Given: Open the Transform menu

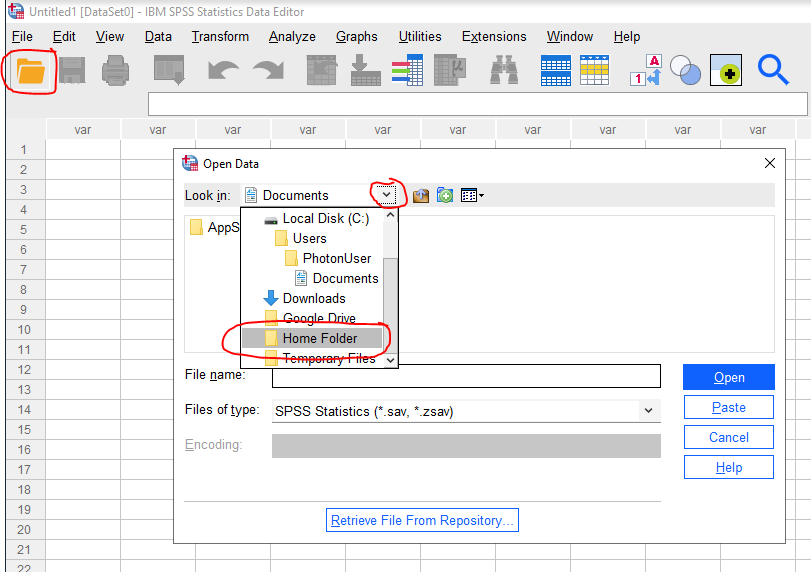Looking at the screenshot, I should (x=220, y=37).
